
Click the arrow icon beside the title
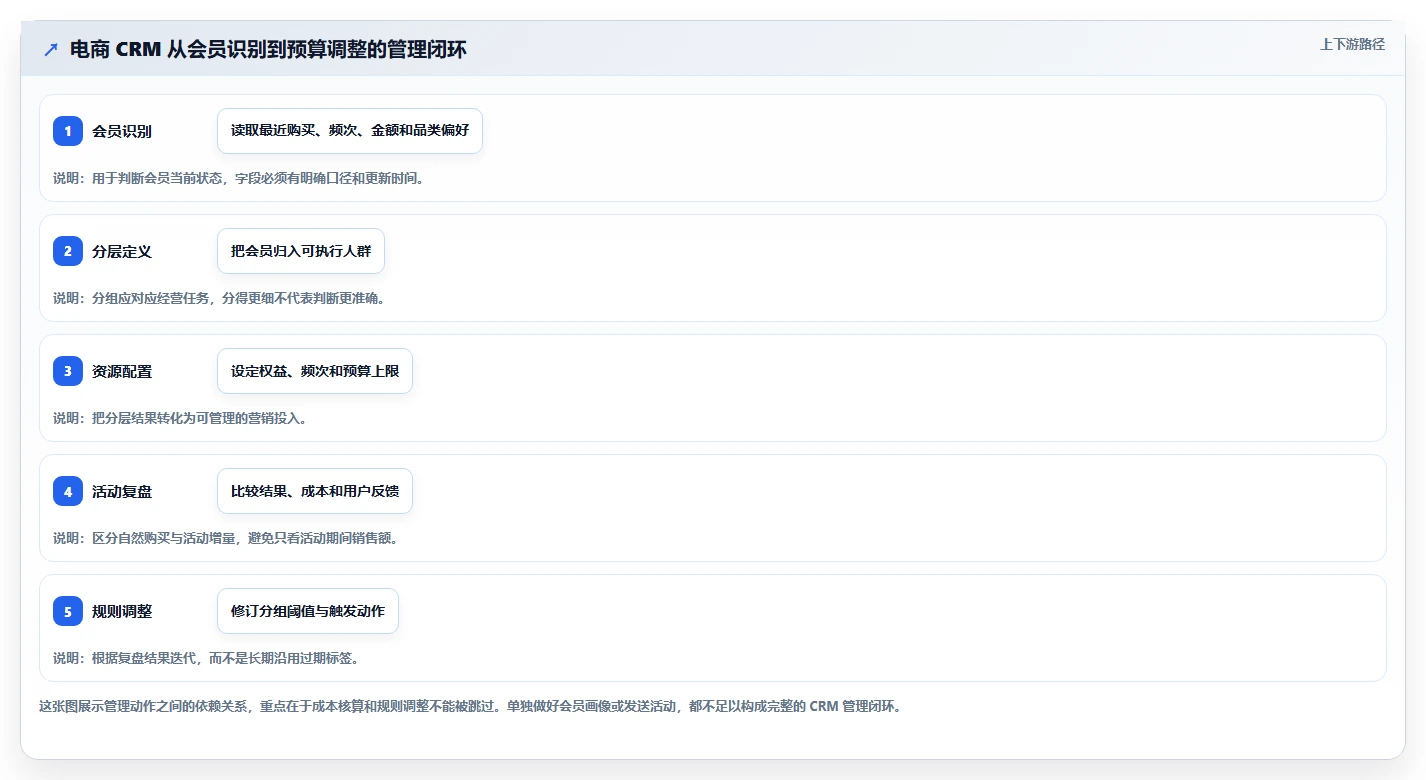click(51, 49)
